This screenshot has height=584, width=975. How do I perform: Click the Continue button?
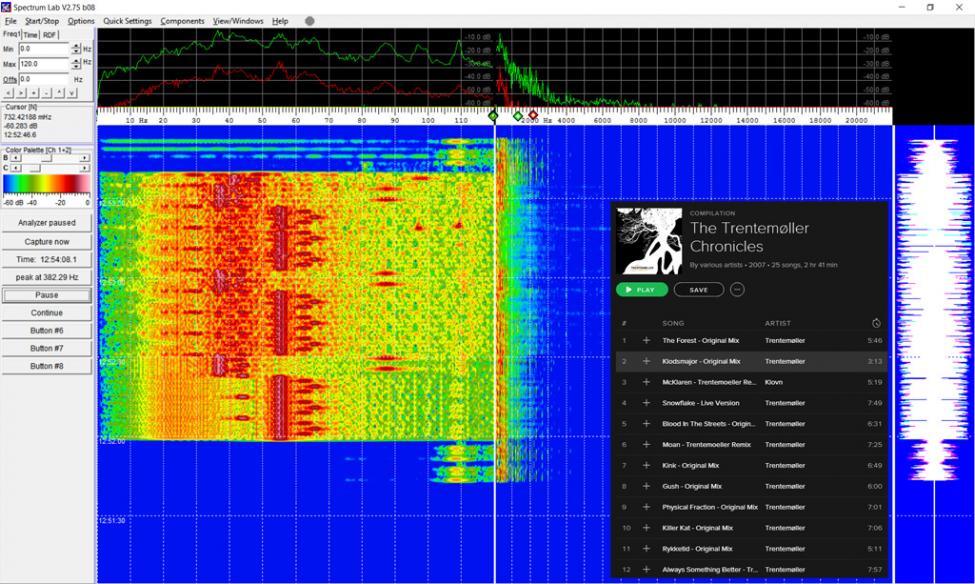click(47, 313)
